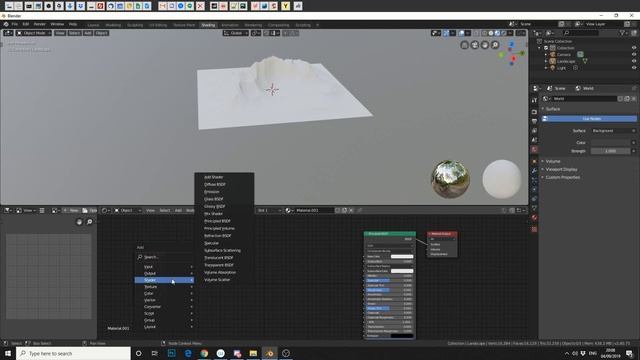Open the File menu
The height and width of the screenshot is (360, 640).
point(15,24)
